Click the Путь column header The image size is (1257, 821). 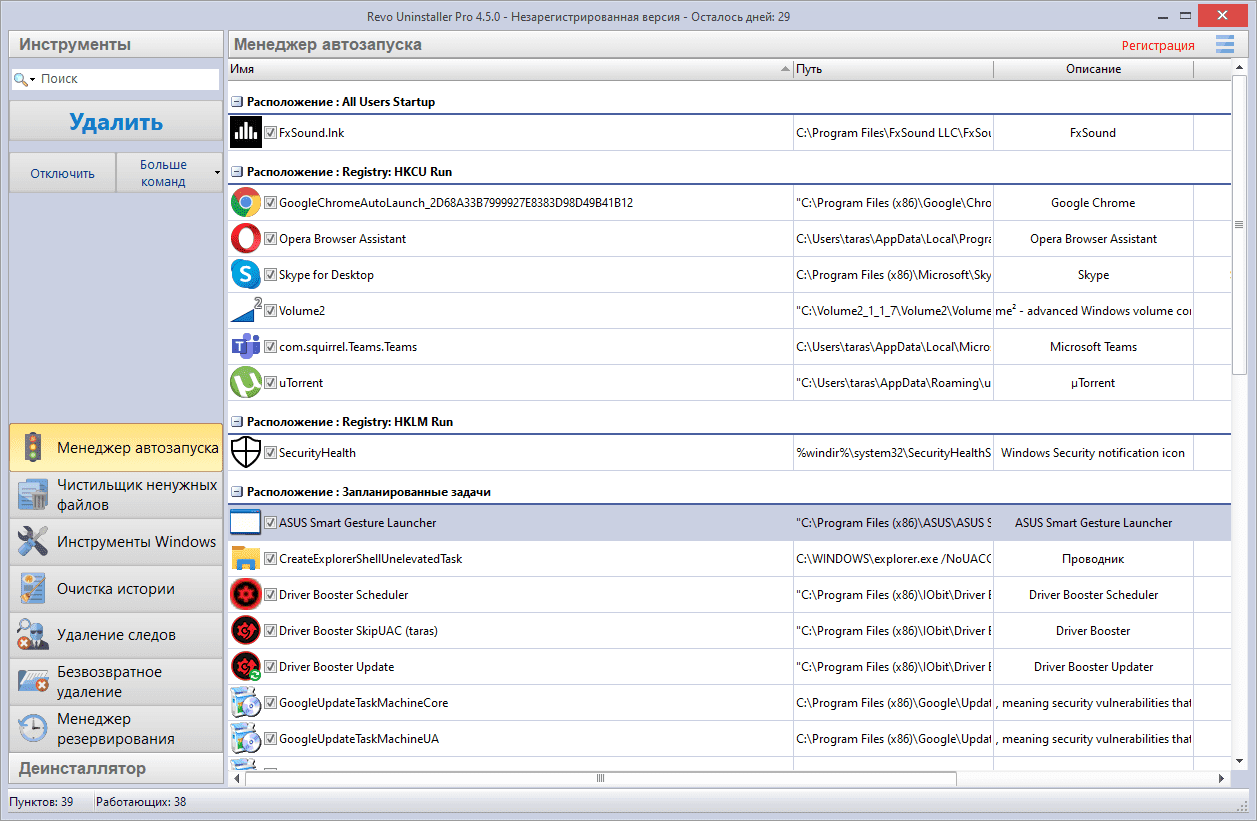893,69
